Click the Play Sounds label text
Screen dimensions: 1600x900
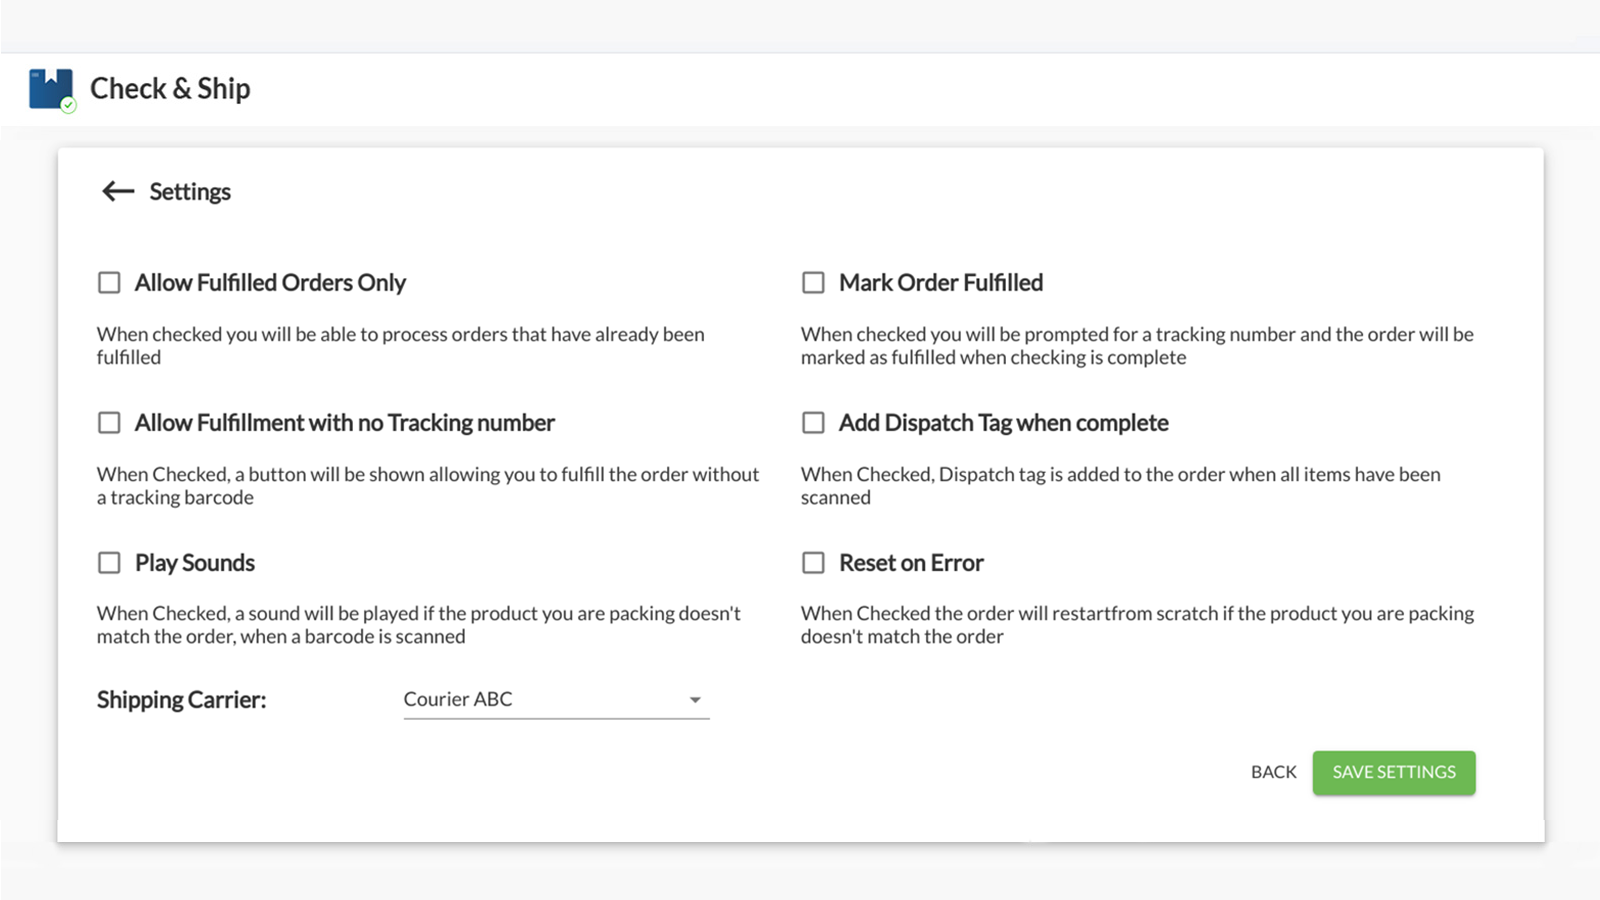coord(195,563)
